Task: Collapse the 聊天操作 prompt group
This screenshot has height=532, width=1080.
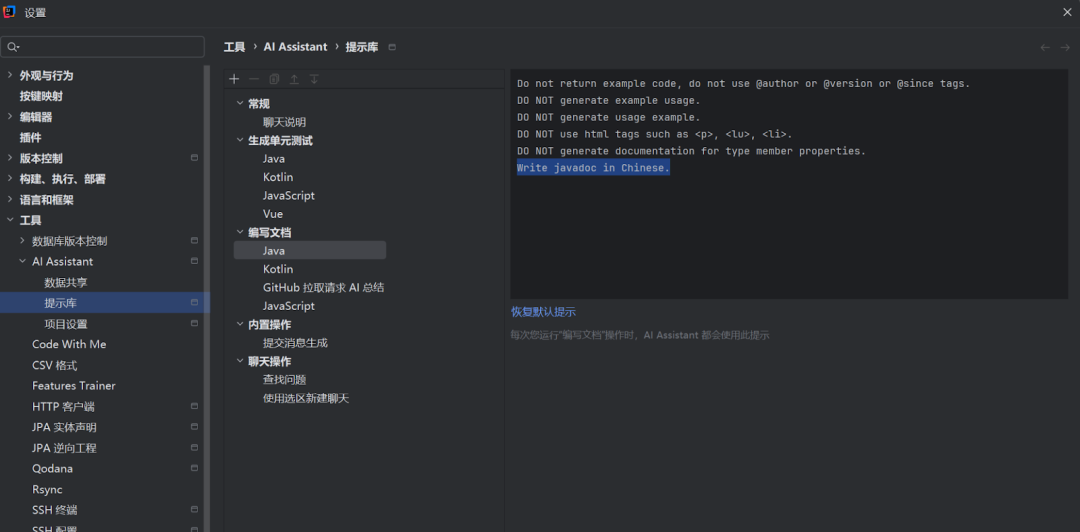Action: coord(240,361)
